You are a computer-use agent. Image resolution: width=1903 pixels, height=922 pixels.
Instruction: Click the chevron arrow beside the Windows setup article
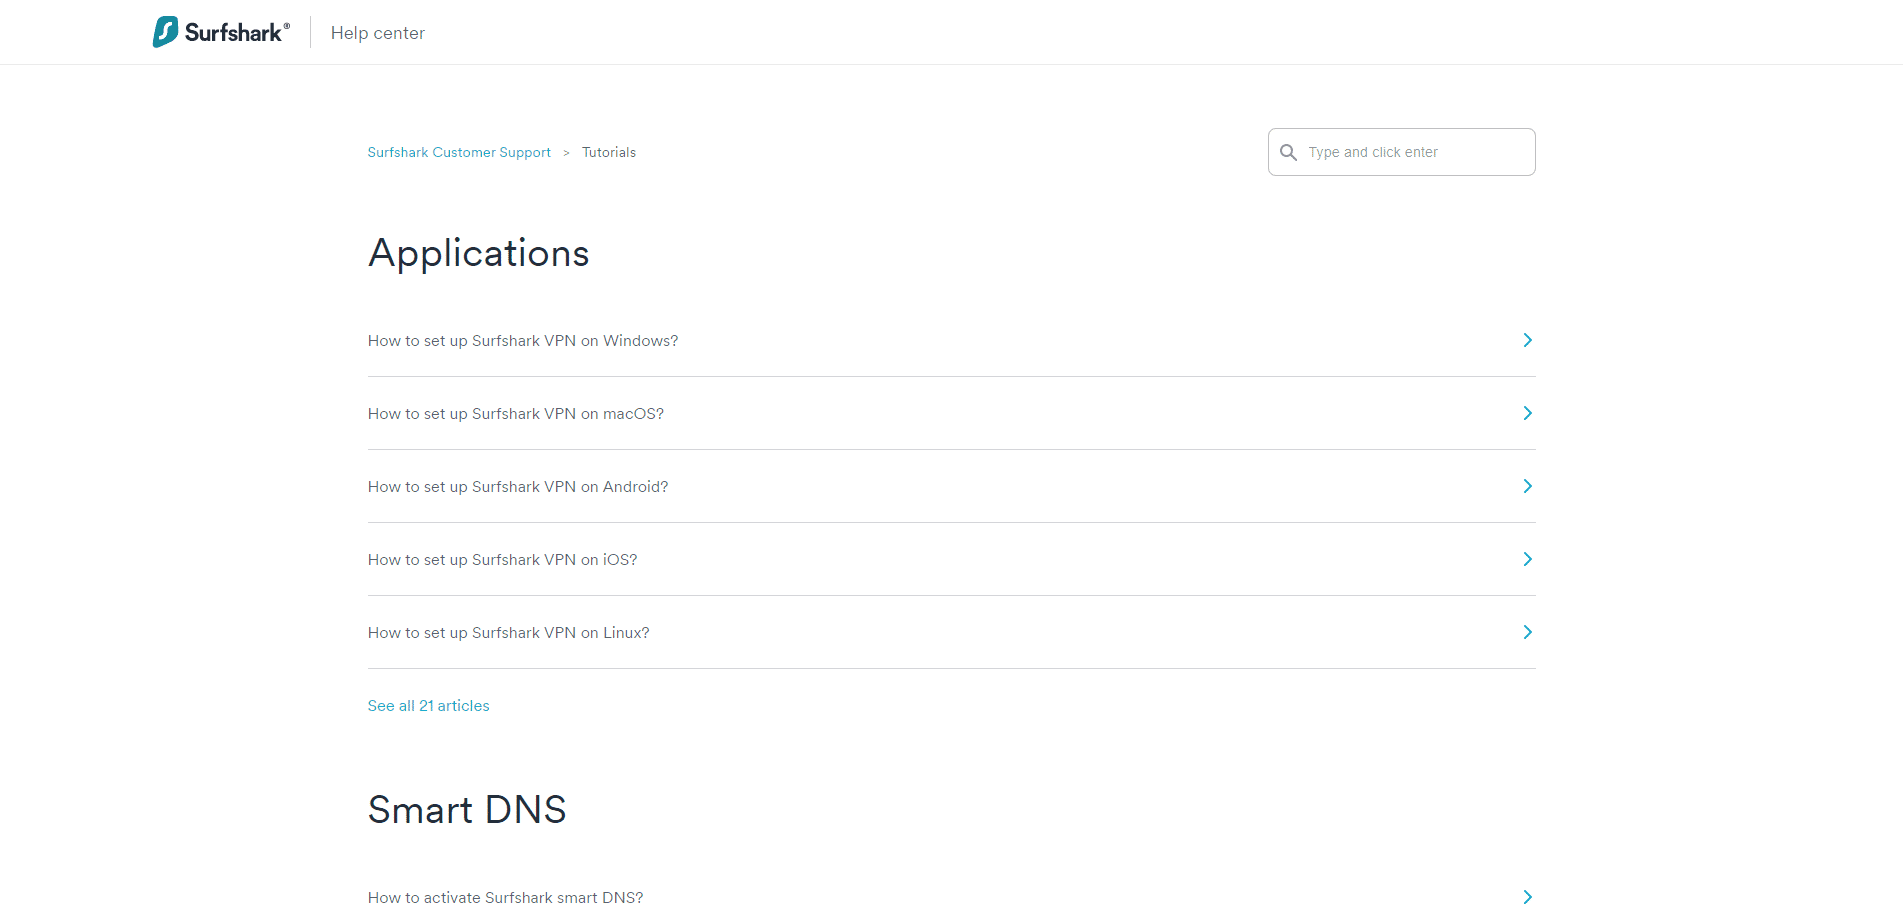pyautogui.click(x=1527, y=340)
